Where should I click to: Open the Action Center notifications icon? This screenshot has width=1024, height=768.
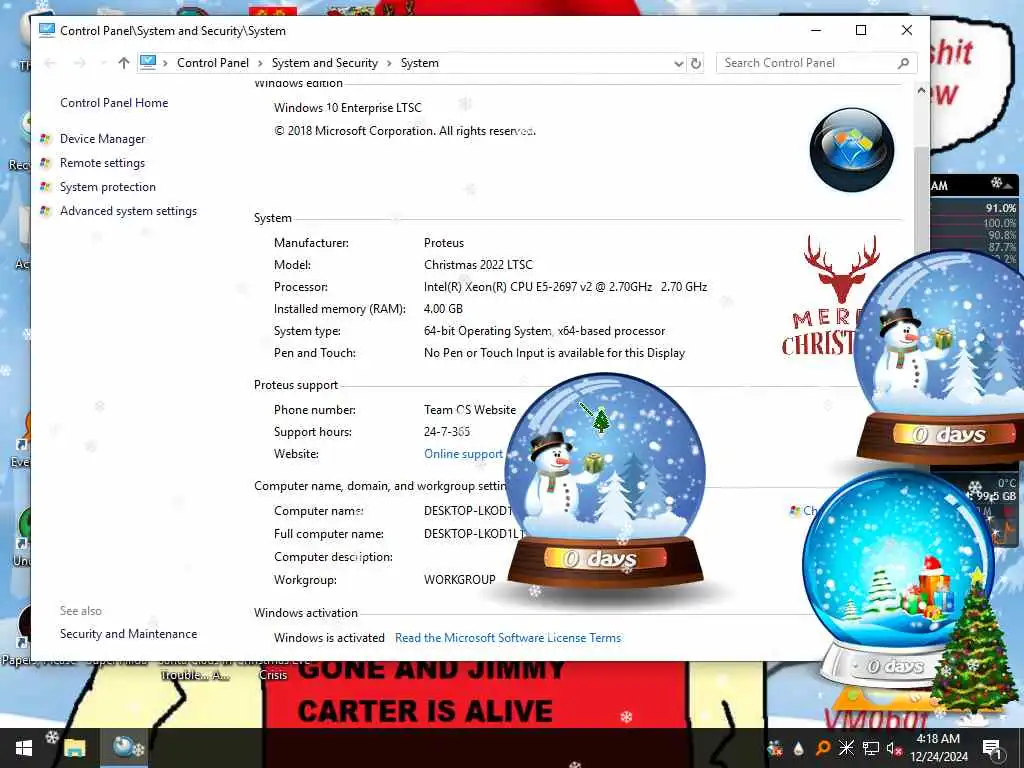click(993, 748)
